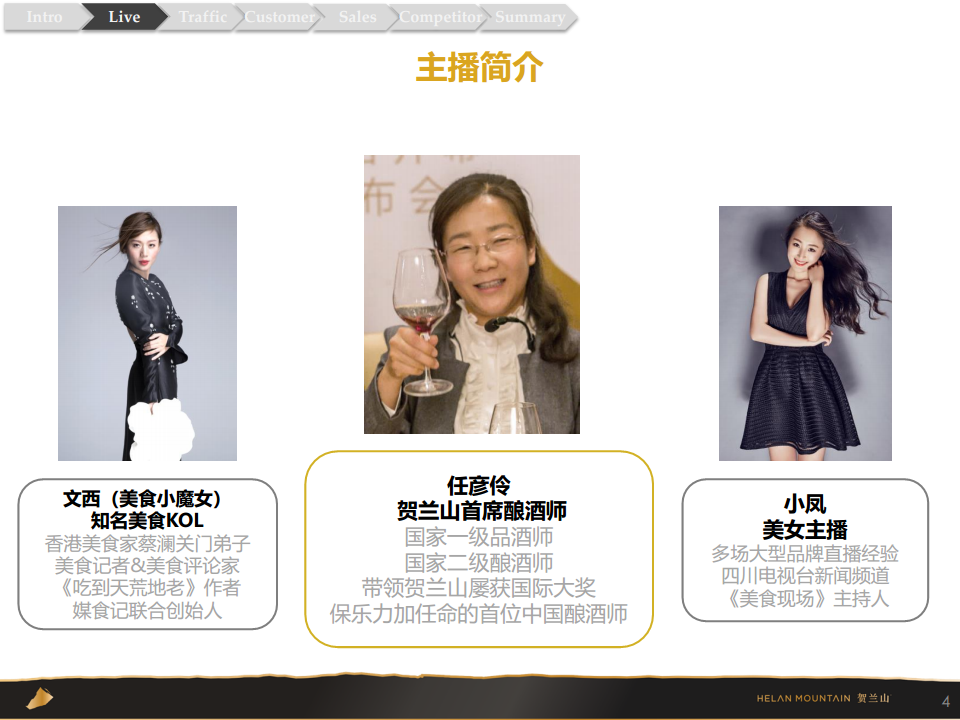The image size is (960, 720).
Task: Click the line 《美食现场》主持人
Action: pos(805,598)
